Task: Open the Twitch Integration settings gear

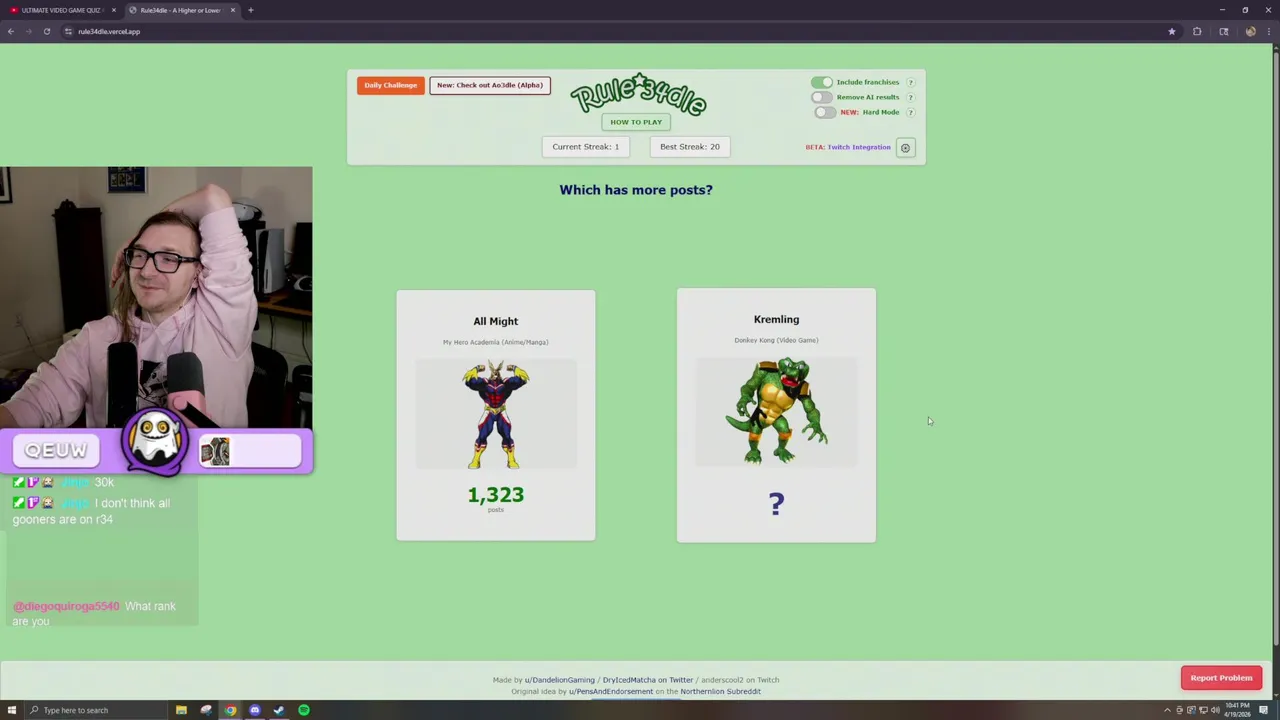Action: (x=905, y=148)
